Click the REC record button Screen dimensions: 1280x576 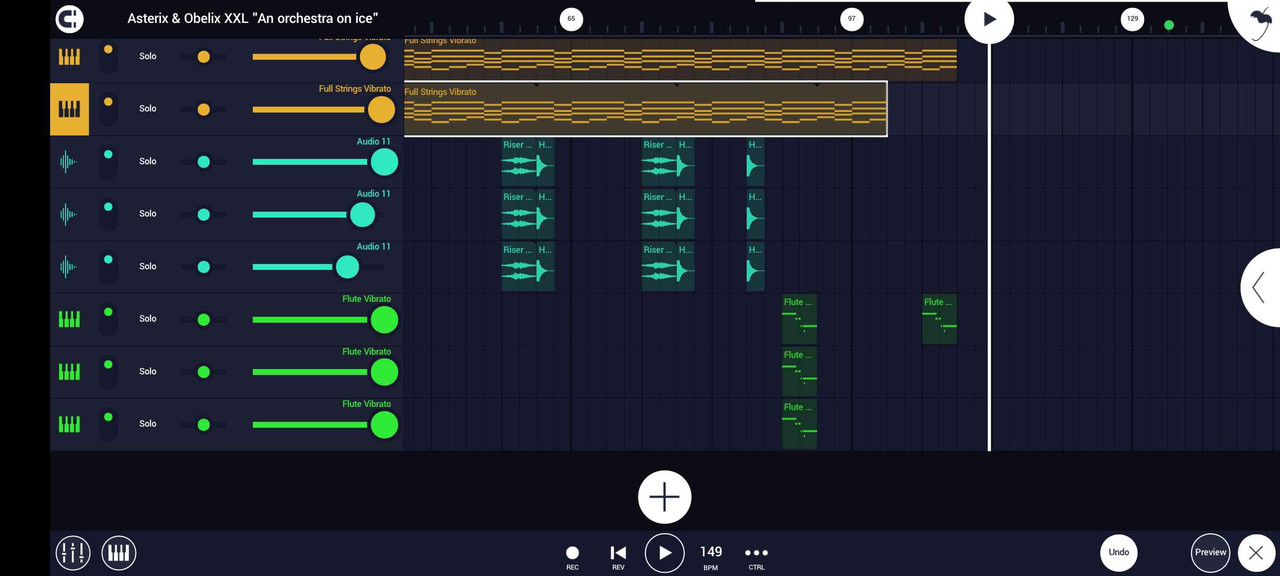click(x=572, y=557)
